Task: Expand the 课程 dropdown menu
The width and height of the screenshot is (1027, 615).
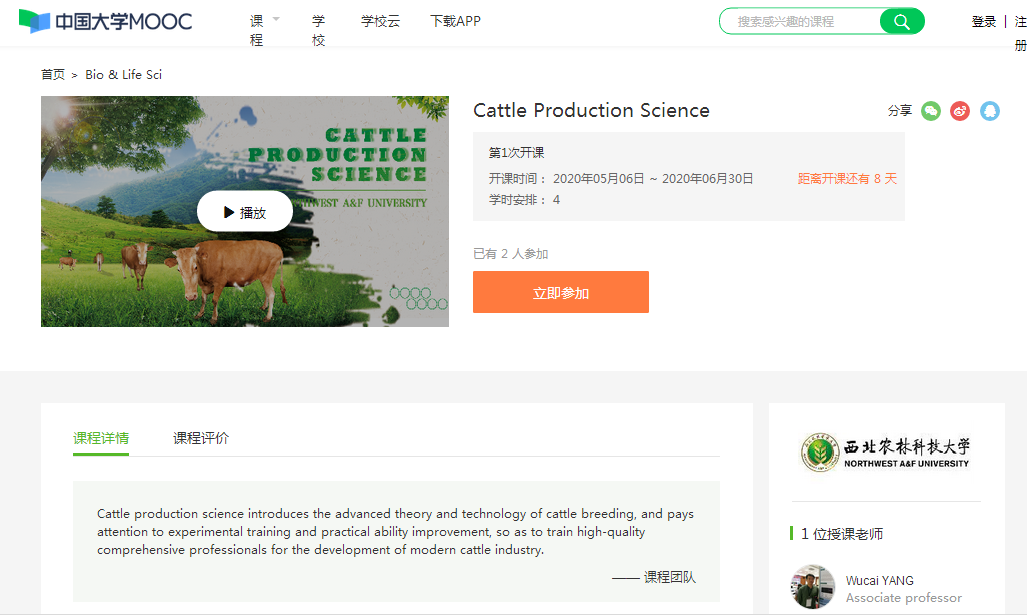Action: coord(264,30)
